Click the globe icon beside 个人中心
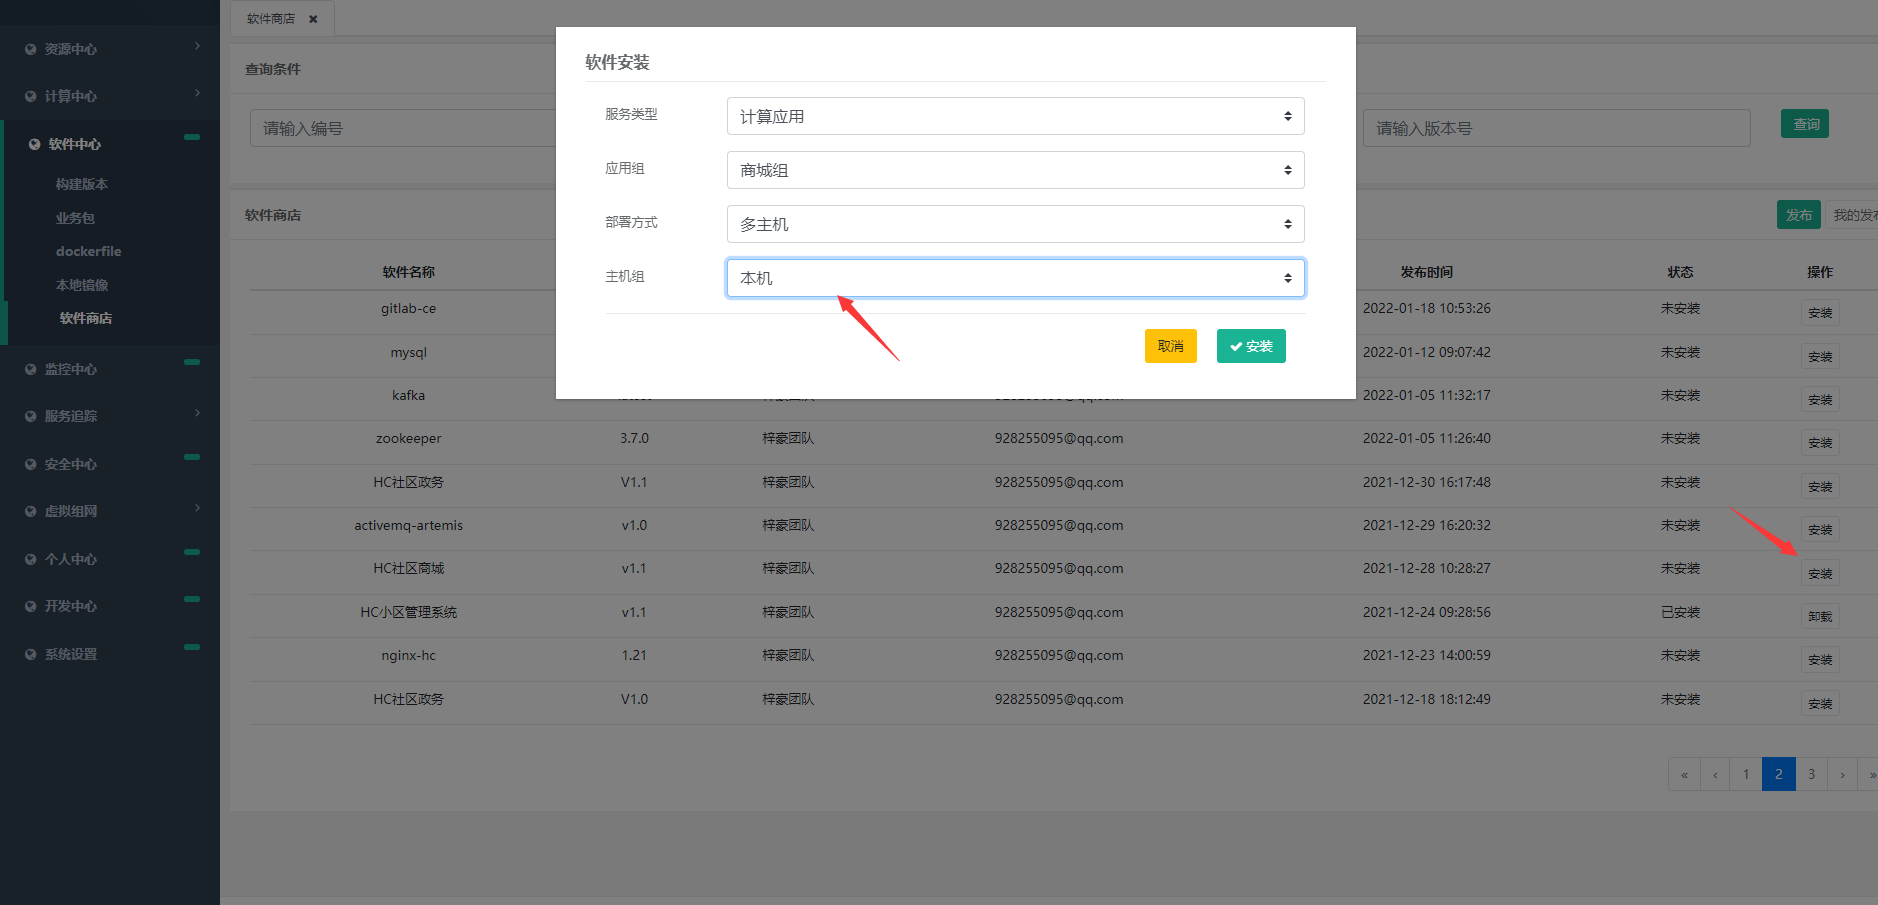 (30, 559)
